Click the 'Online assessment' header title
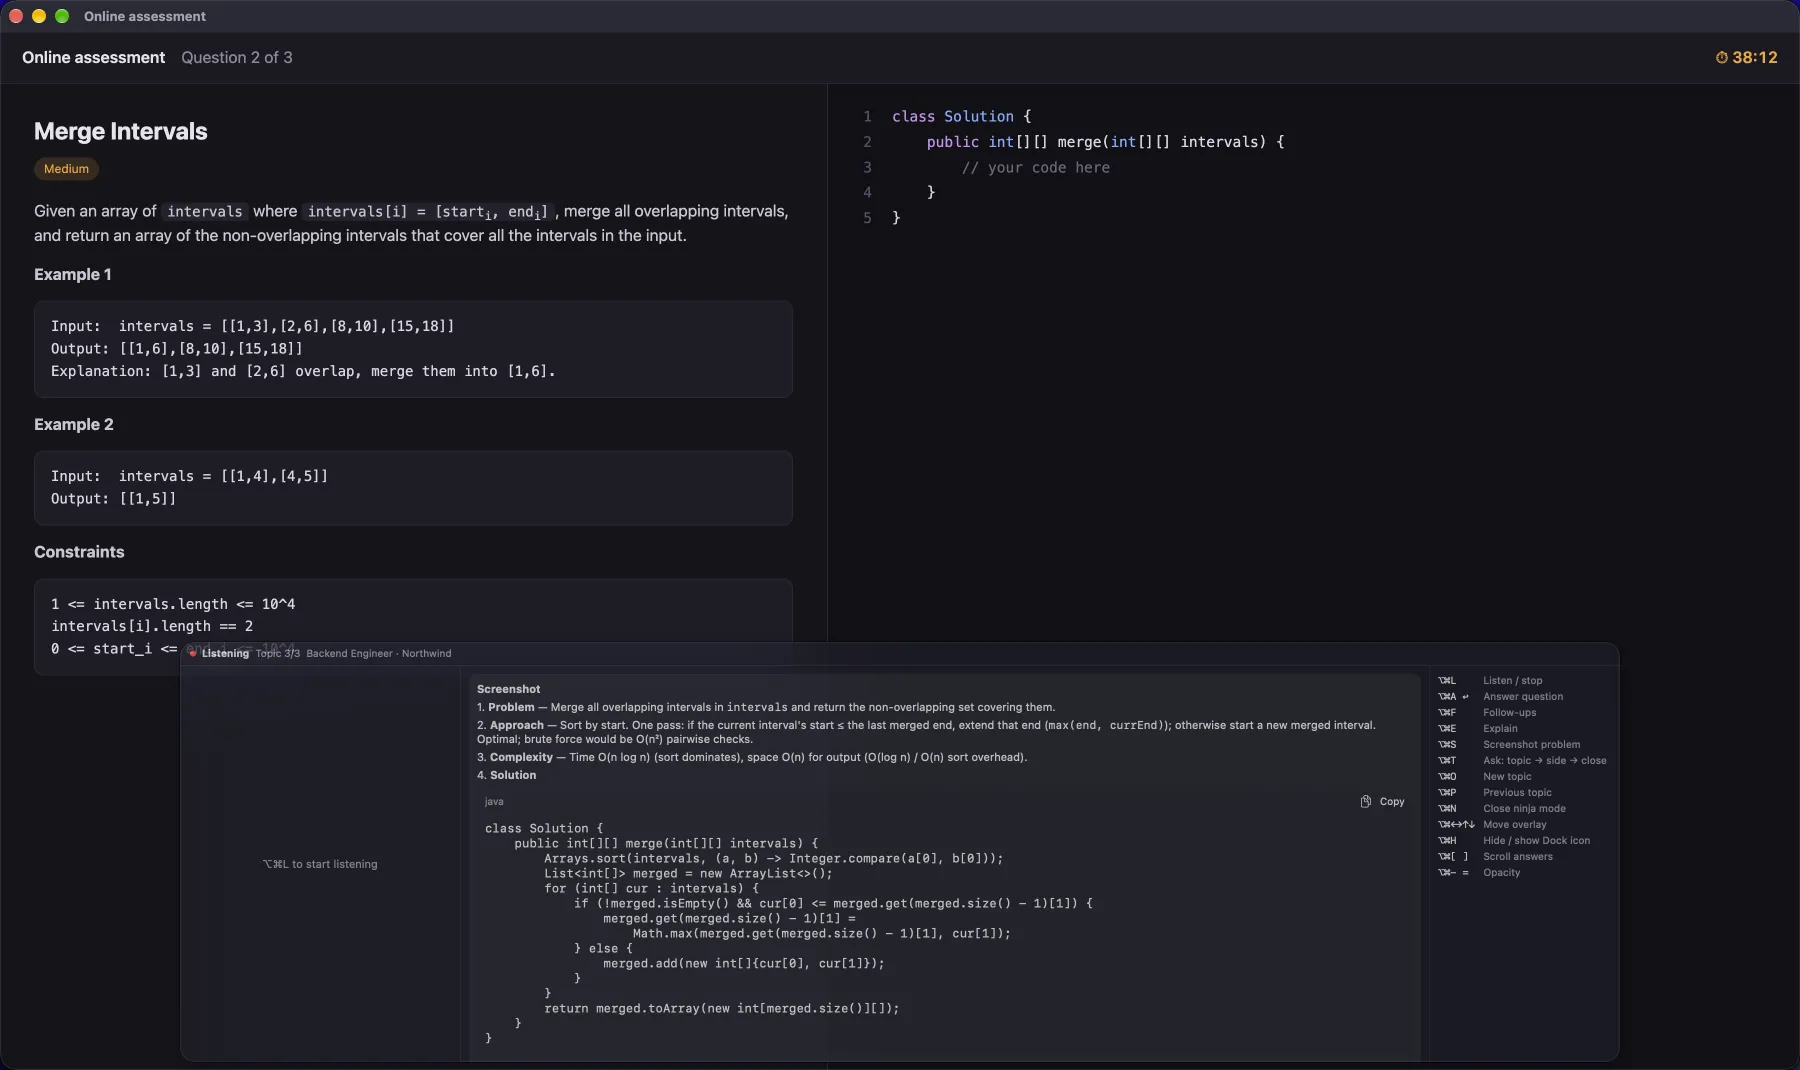 [94, 58]
